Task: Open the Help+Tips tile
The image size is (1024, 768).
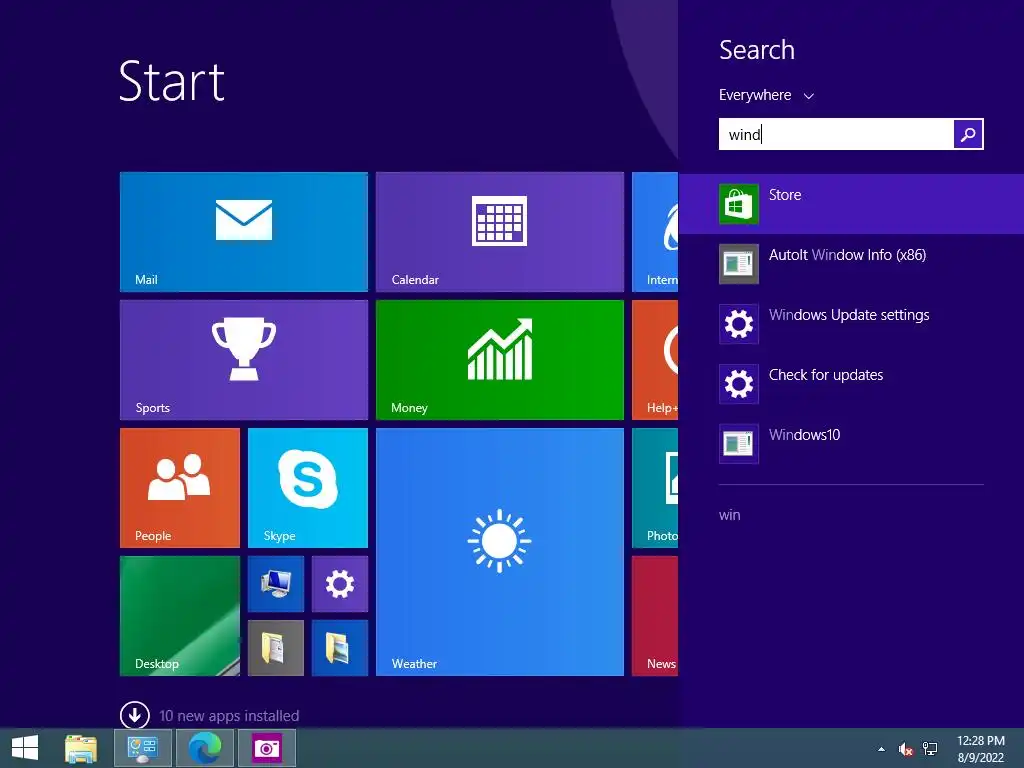Action: click(x=655, y=360)
